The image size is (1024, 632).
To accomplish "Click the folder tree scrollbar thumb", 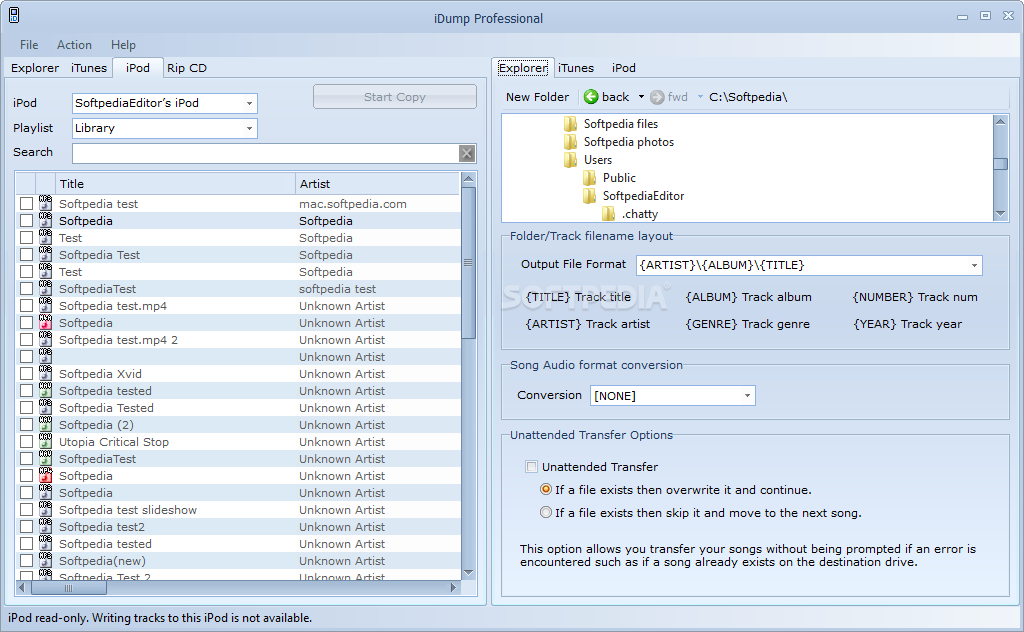I will [1000, 163].
